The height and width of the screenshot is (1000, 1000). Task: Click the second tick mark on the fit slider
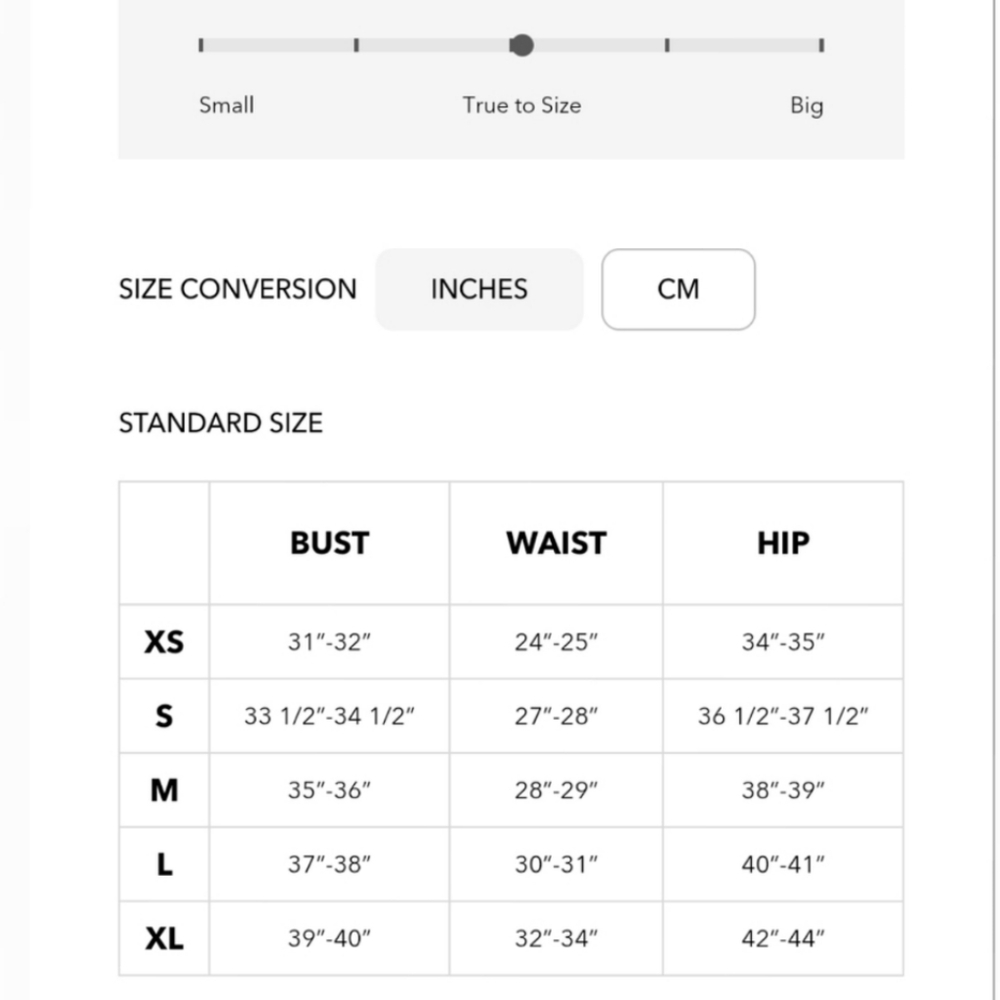coord(357,45)
